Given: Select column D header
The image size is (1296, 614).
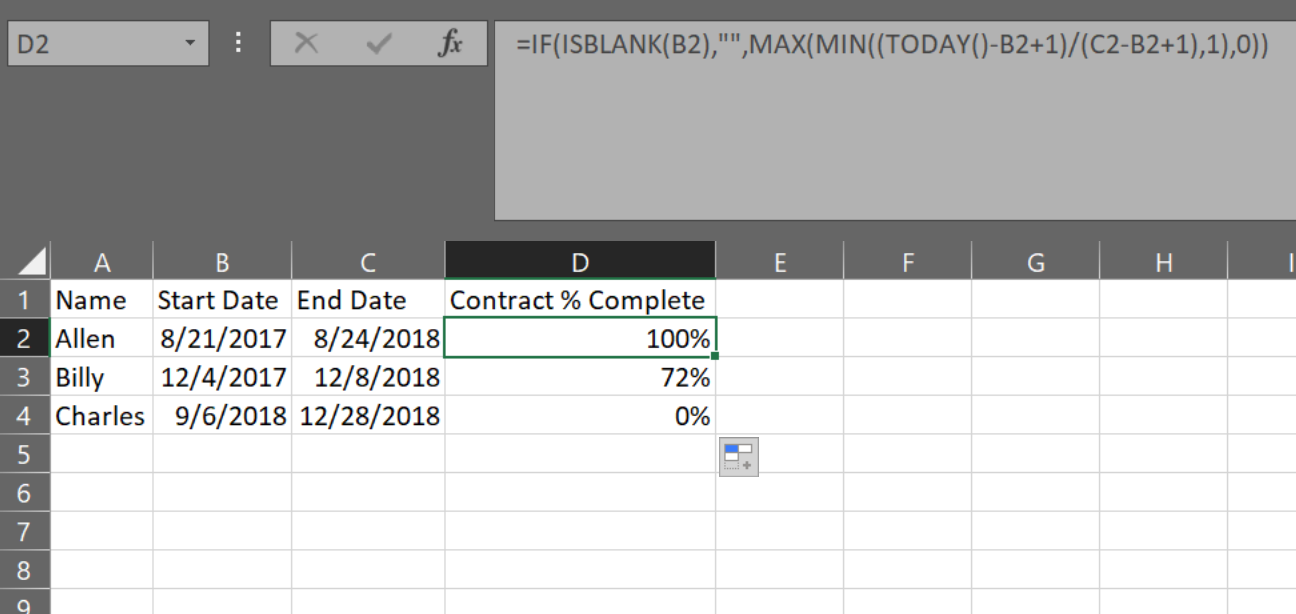Looking at the screenshot, I should pyautogui.click(x=580, y=262).
